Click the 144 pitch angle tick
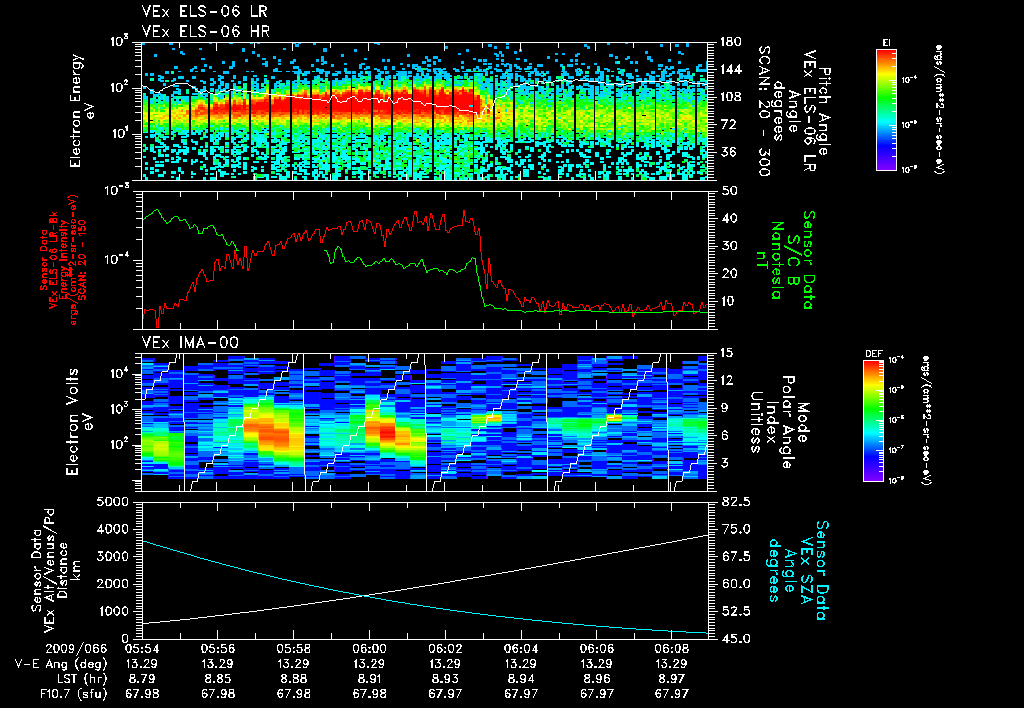 point(730,69)
